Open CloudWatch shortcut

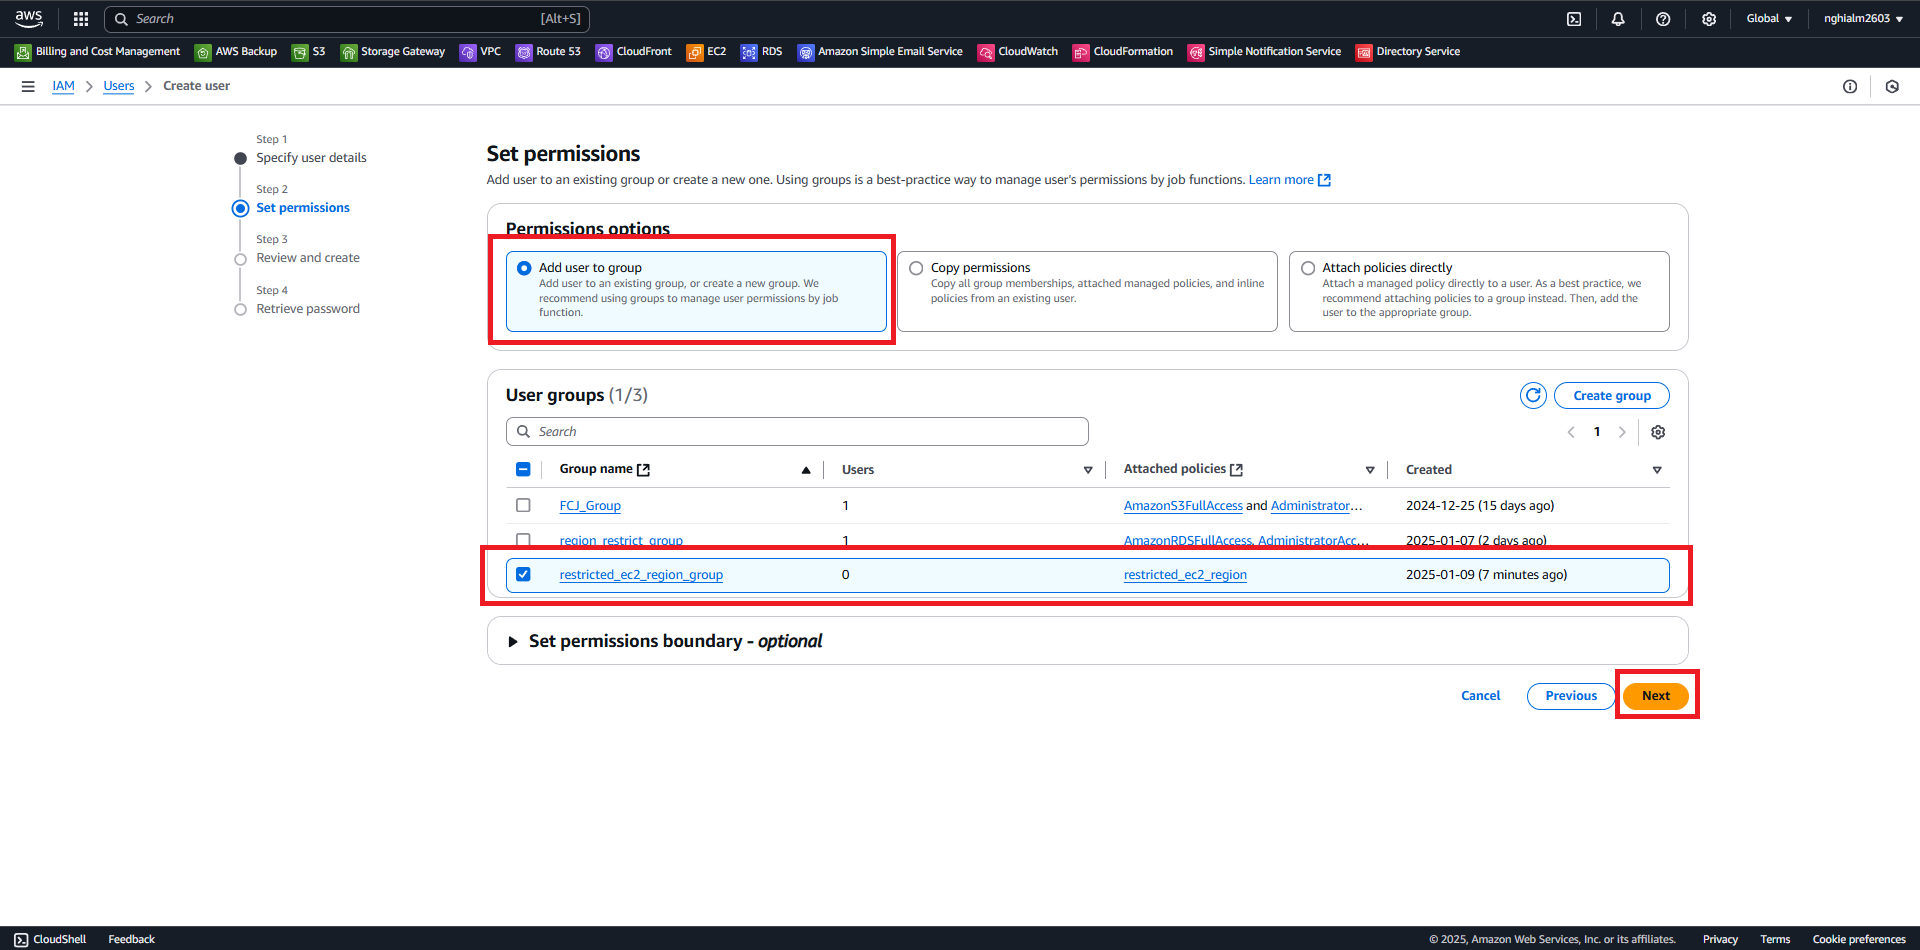click(x=1018, y=52)
